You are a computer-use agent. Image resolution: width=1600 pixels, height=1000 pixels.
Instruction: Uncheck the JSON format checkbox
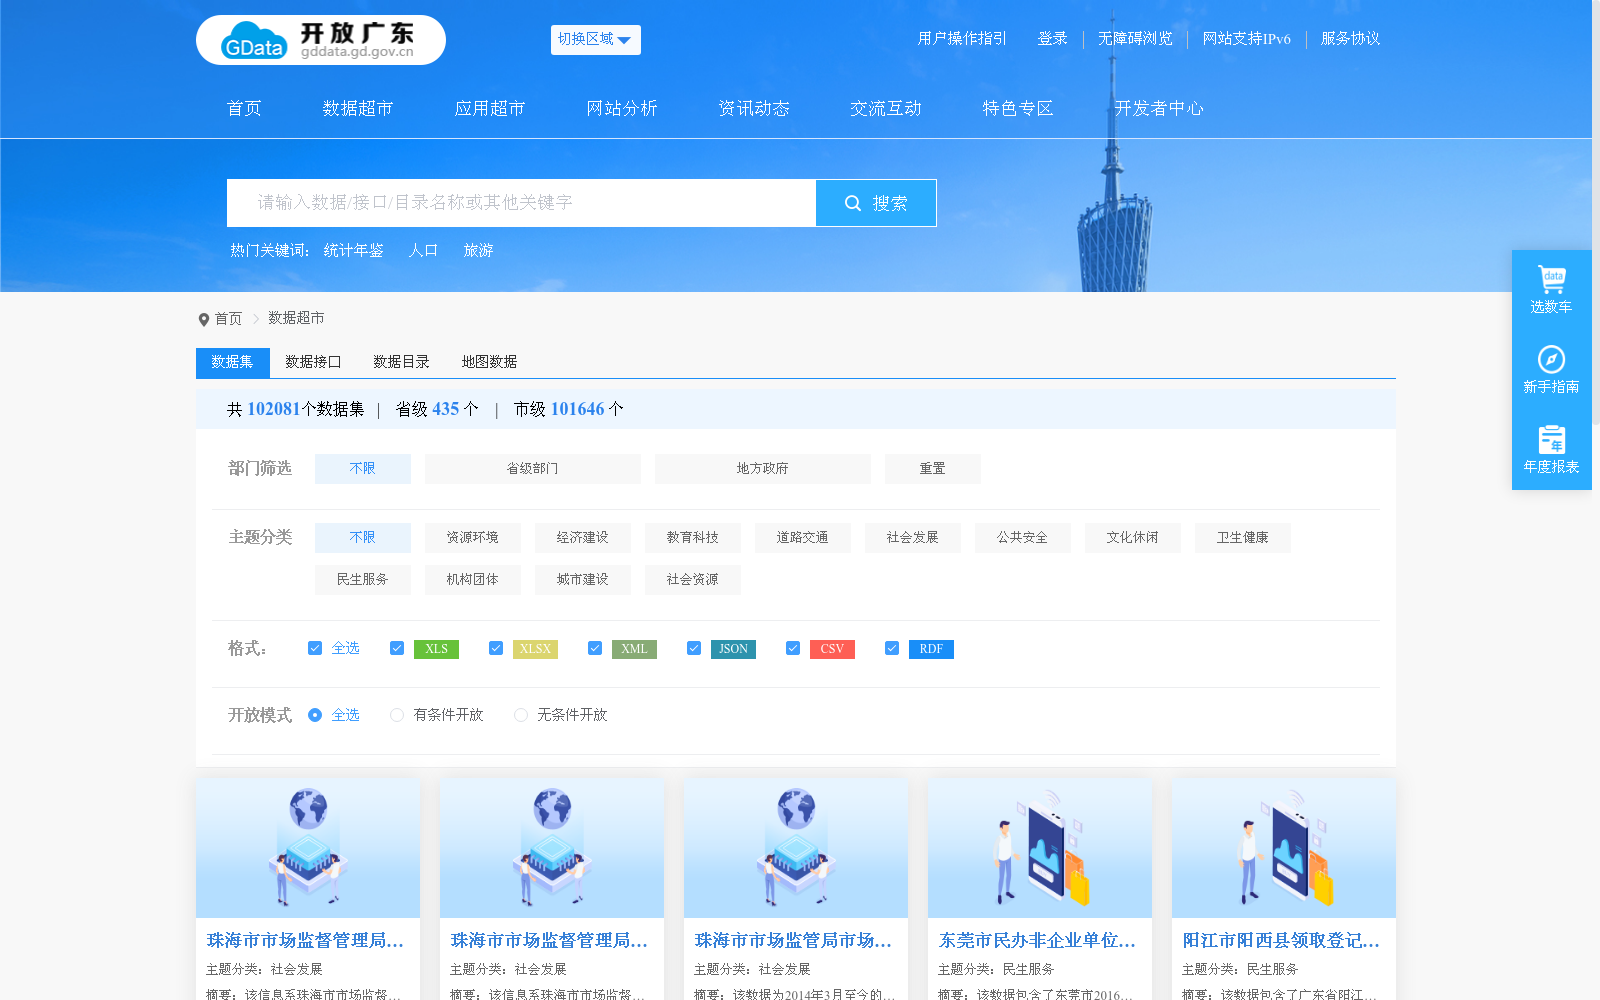693,648
